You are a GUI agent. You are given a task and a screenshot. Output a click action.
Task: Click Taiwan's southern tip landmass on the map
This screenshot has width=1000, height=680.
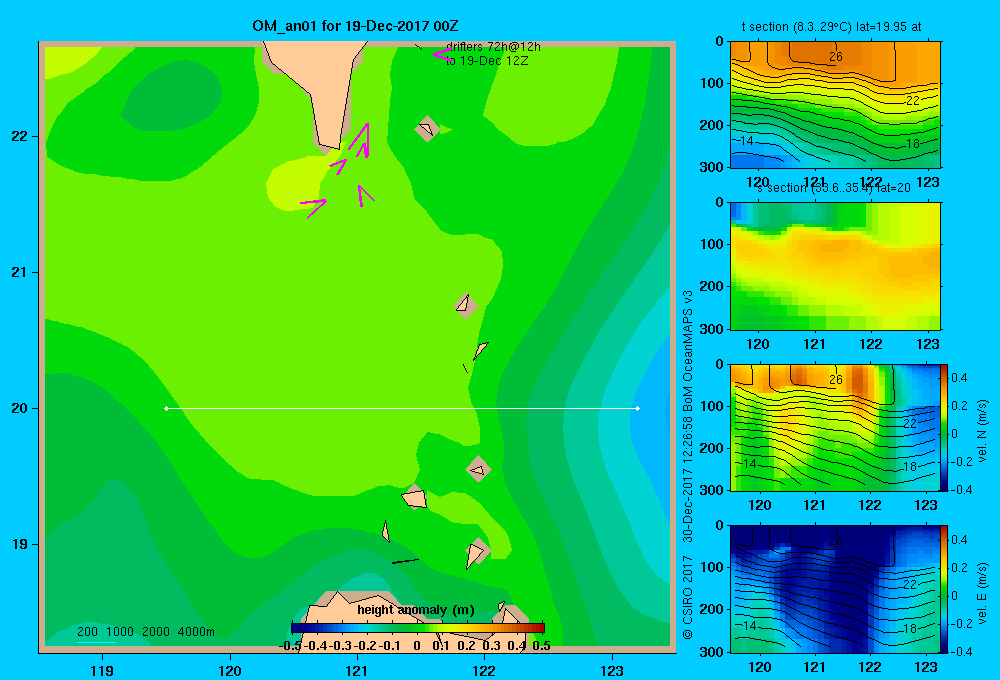[327, 89]
